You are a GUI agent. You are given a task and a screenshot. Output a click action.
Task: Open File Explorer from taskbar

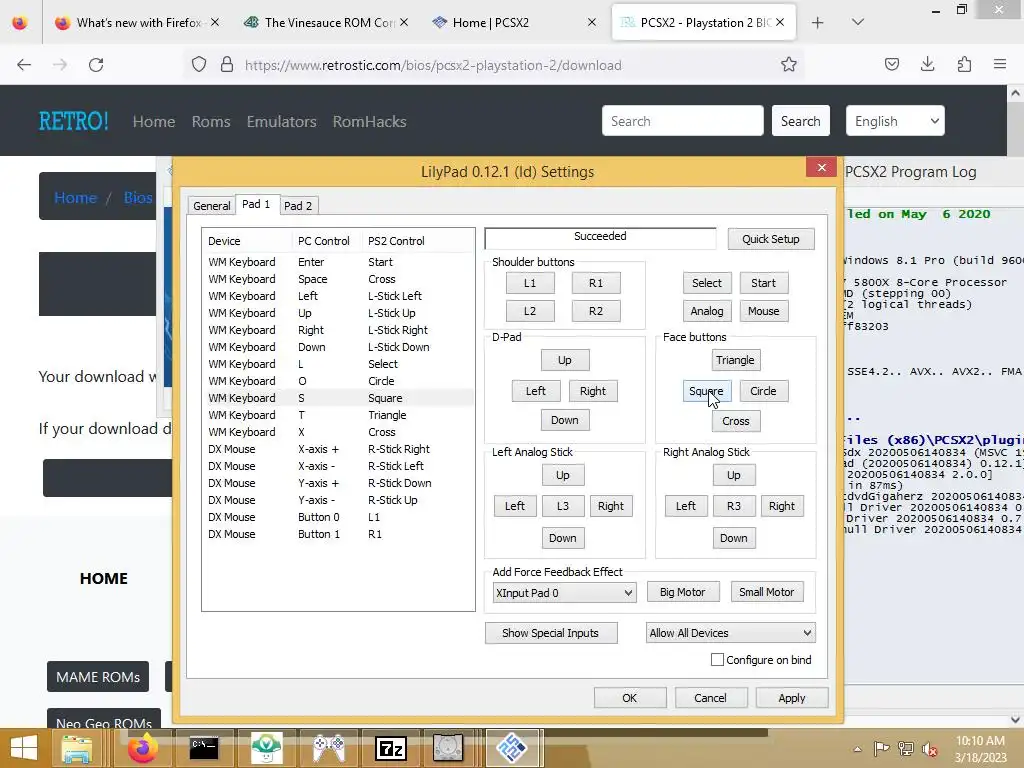pos(76,748)
